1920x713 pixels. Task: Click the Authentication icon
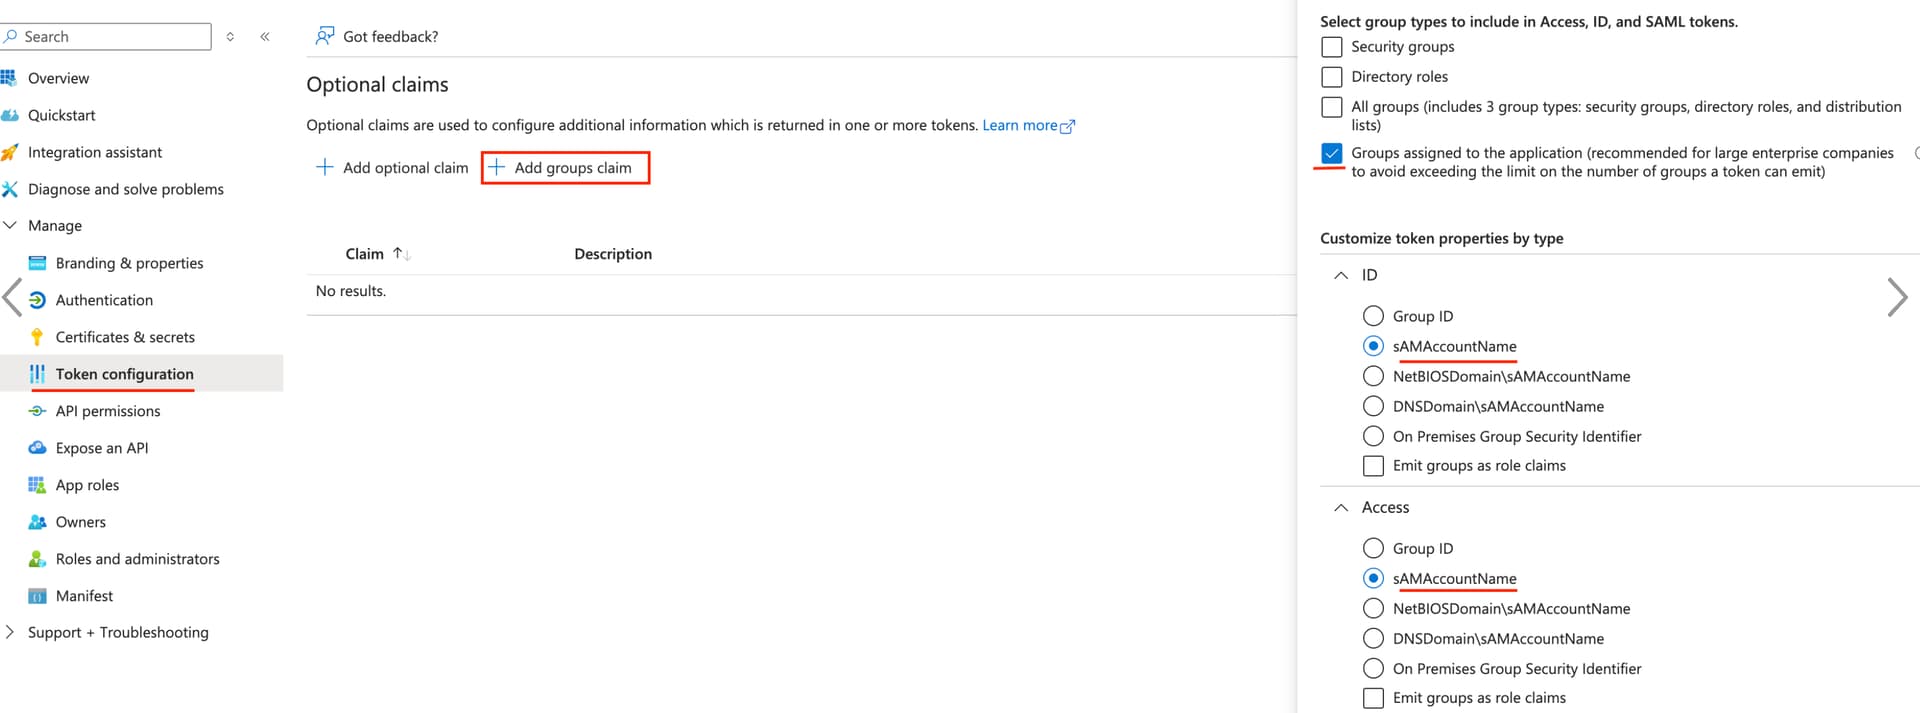[37, 300]
